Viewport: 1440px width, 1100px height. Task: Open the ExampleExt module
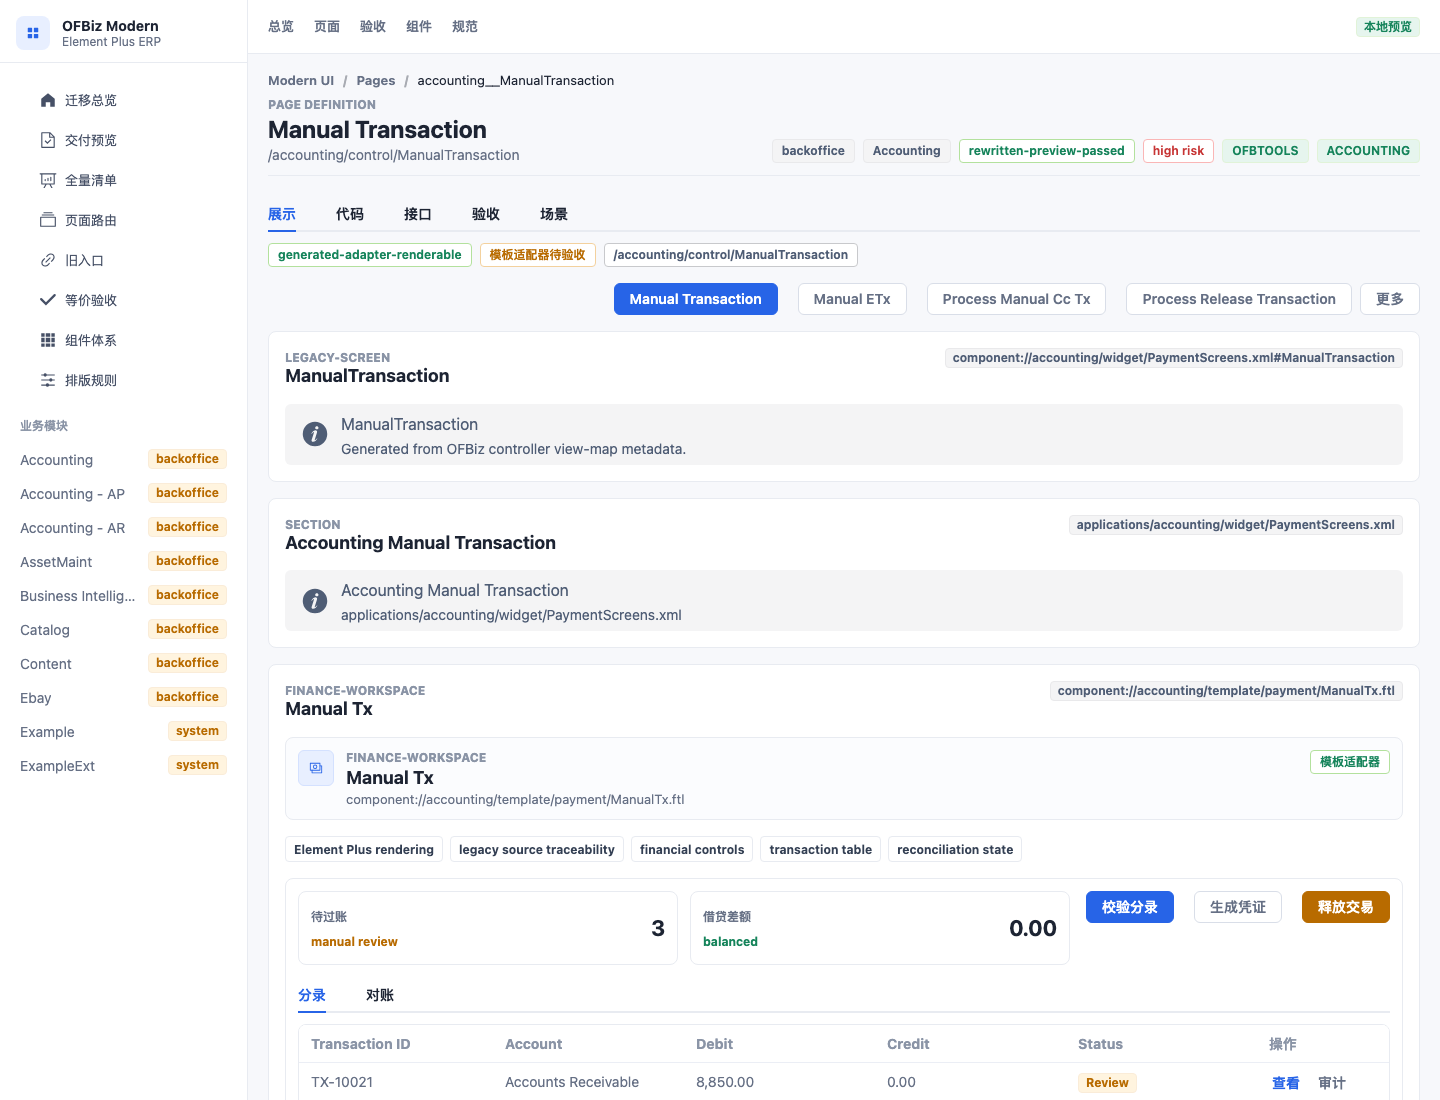pyautogui.click(x=123, y=766)
